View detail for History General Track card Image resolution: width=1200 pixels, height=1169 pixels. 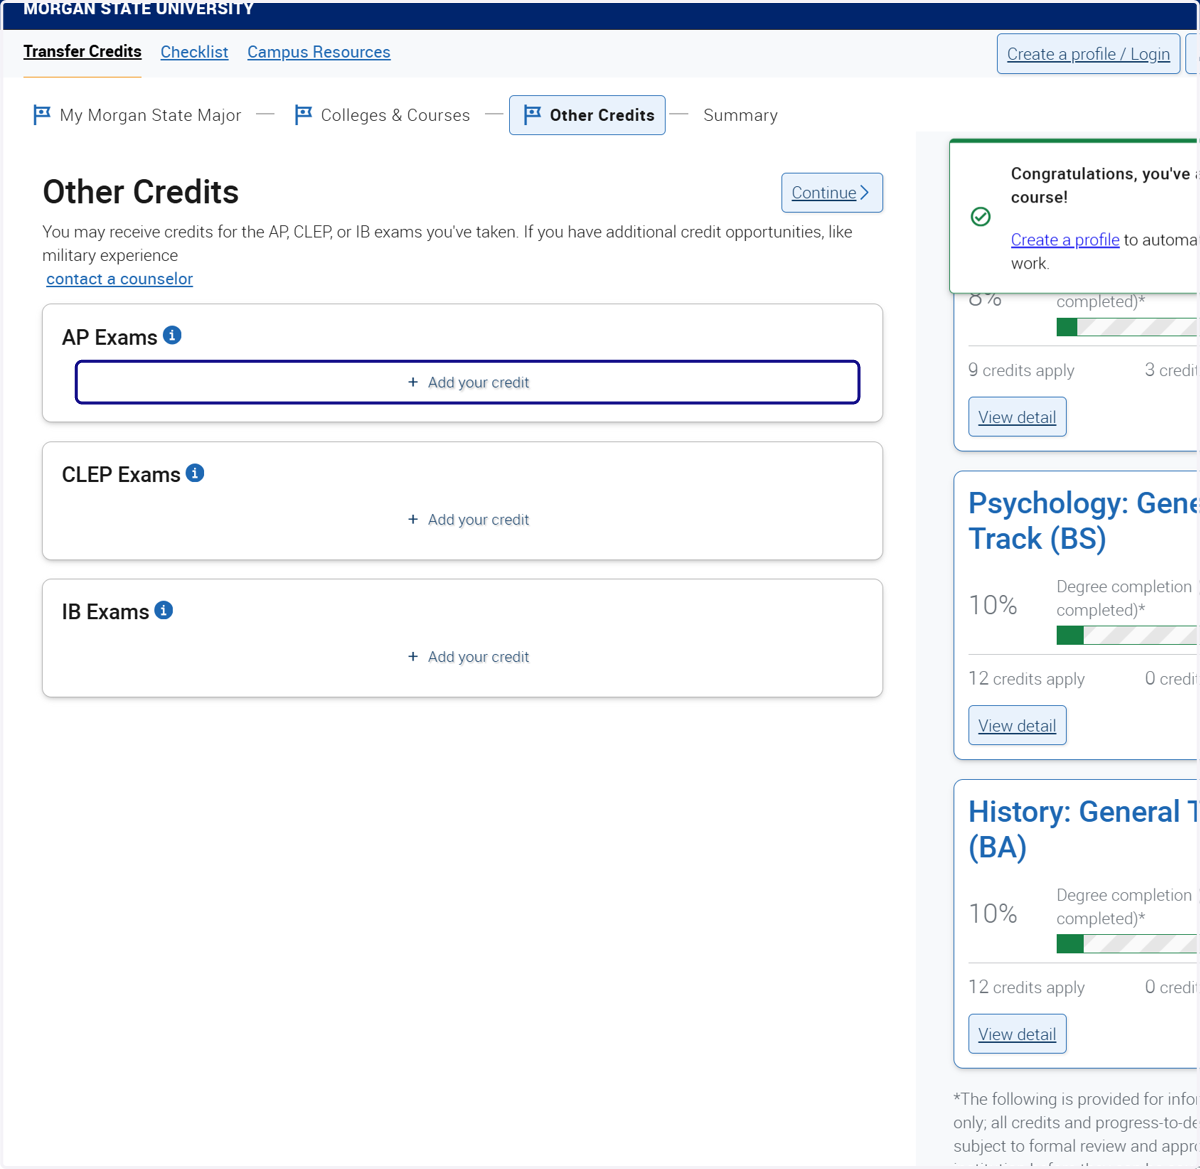click(x=1017, y=1034)
